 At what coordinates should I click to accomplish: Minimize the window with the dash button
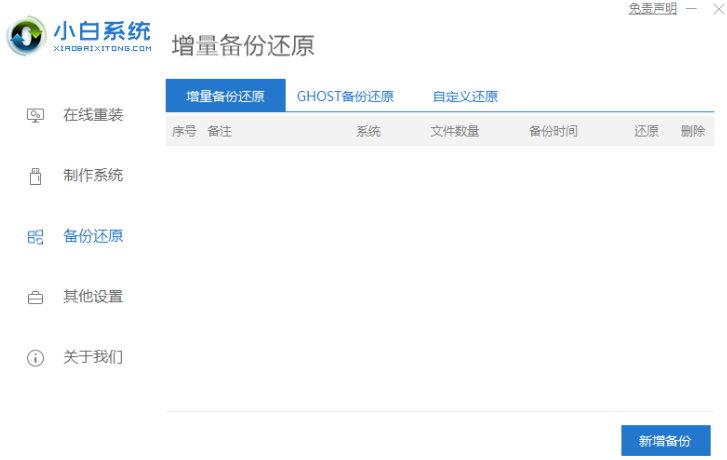(691, 8)
